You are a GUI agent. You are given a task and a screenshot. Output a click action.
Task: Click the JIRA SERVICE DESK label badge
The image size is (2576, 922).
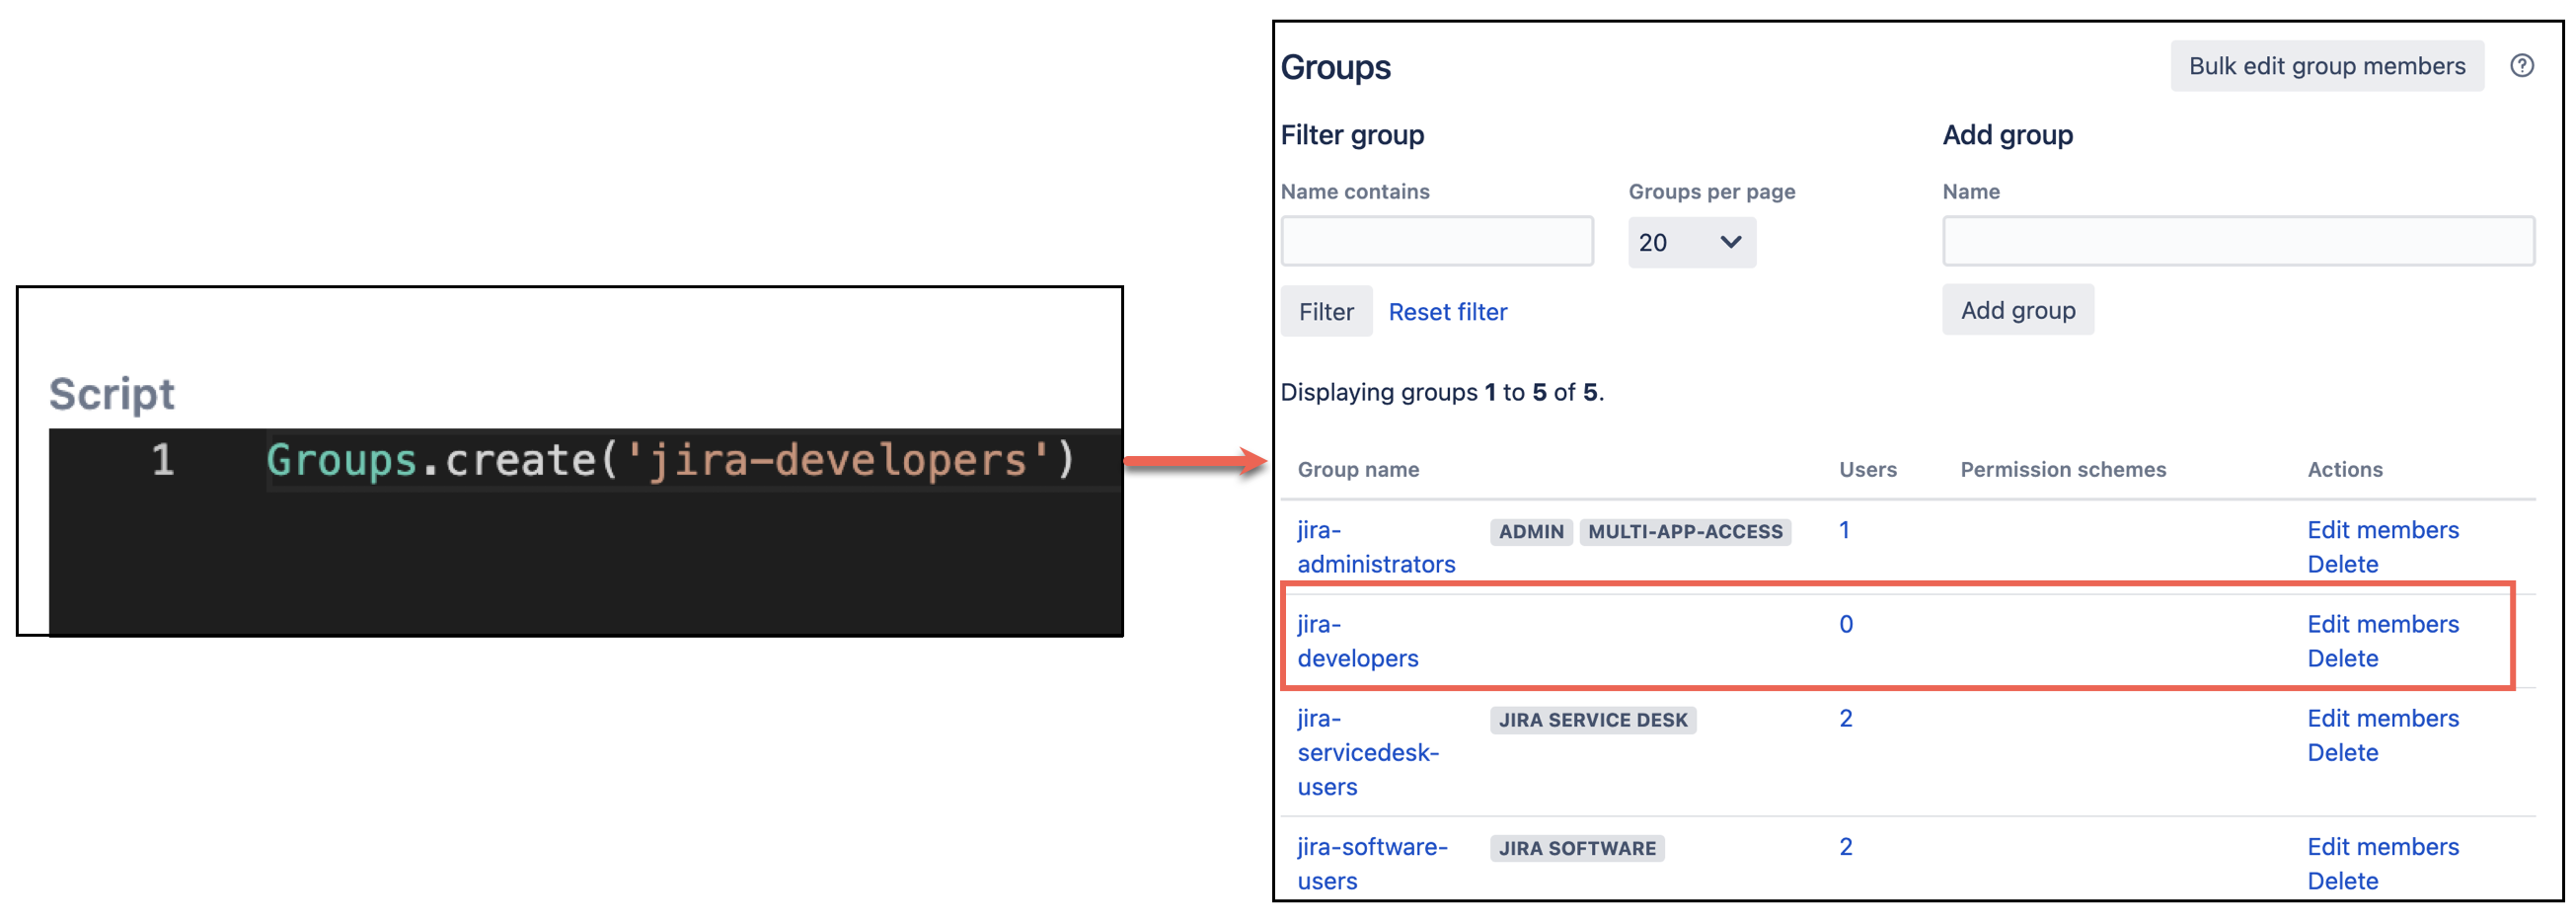point(1592,720)
